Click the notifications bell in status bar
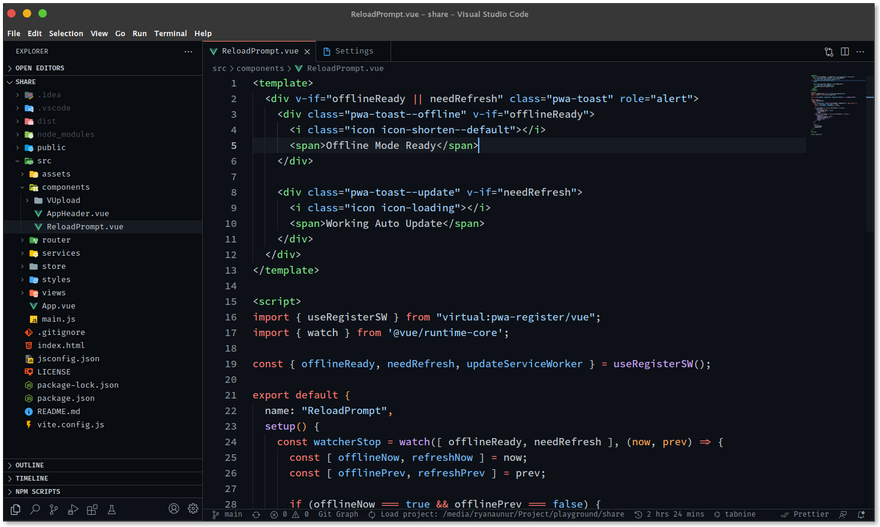 tap(862, 514)
